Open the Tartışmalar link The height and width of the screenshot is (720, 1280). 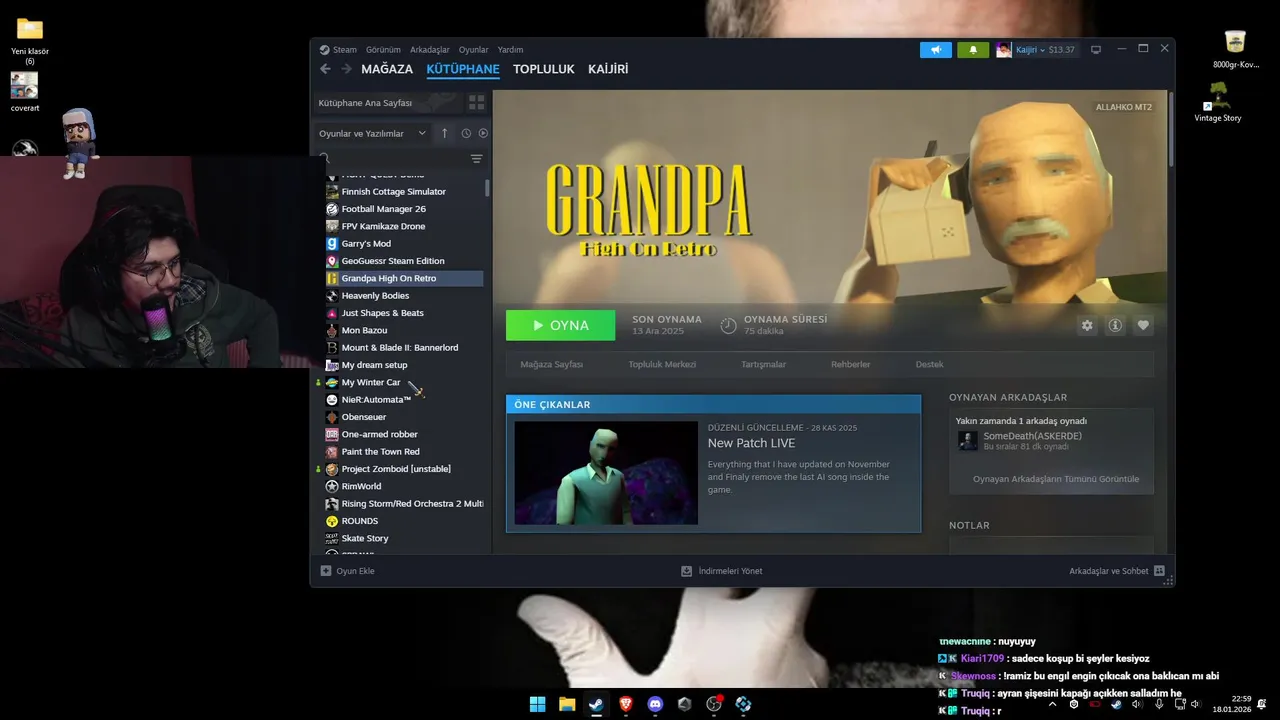tap(763, 364)
